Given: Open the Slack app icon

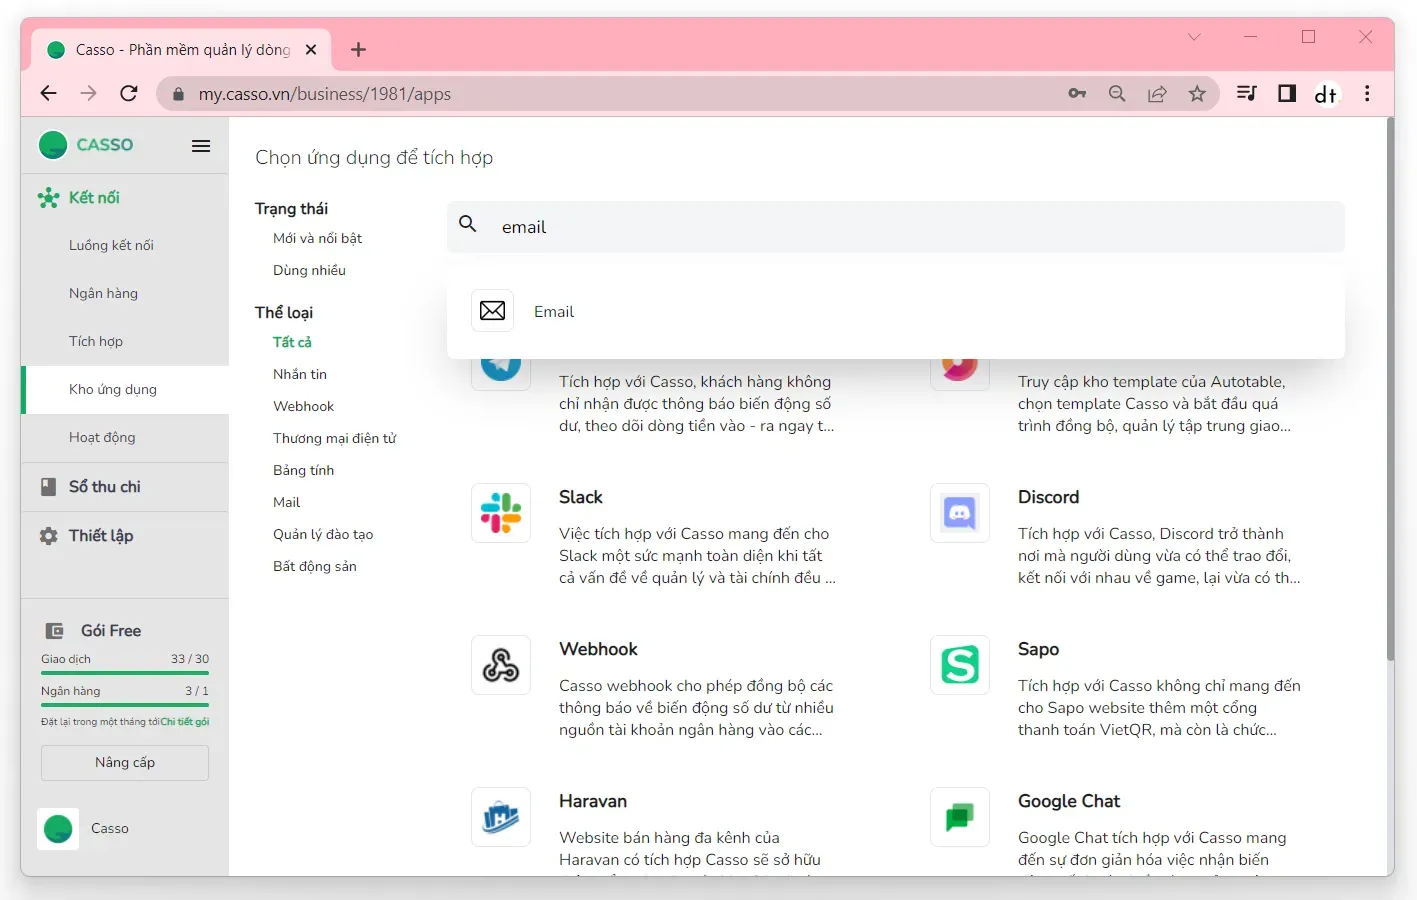Looking at the screenshot, I should pyautogui.click(x=501, y=513).
